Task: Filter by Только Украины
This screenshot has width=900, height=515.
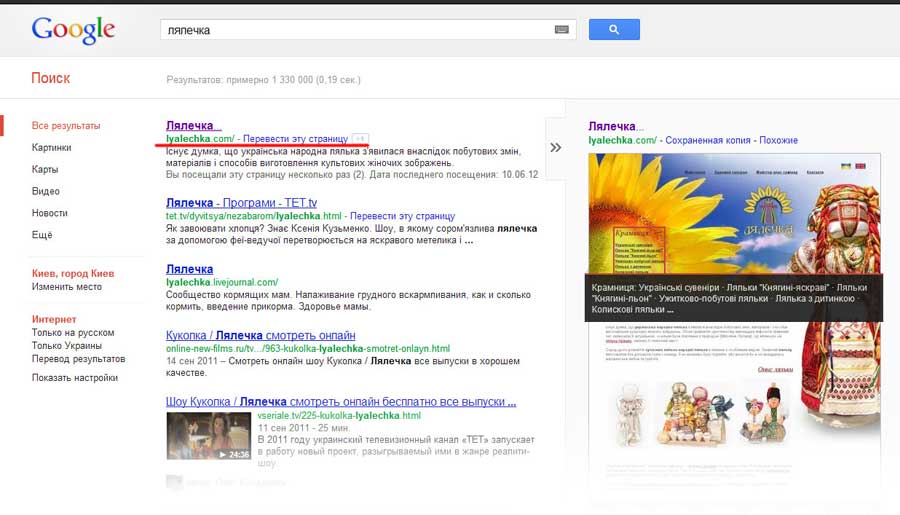Action: click(67, 346)
